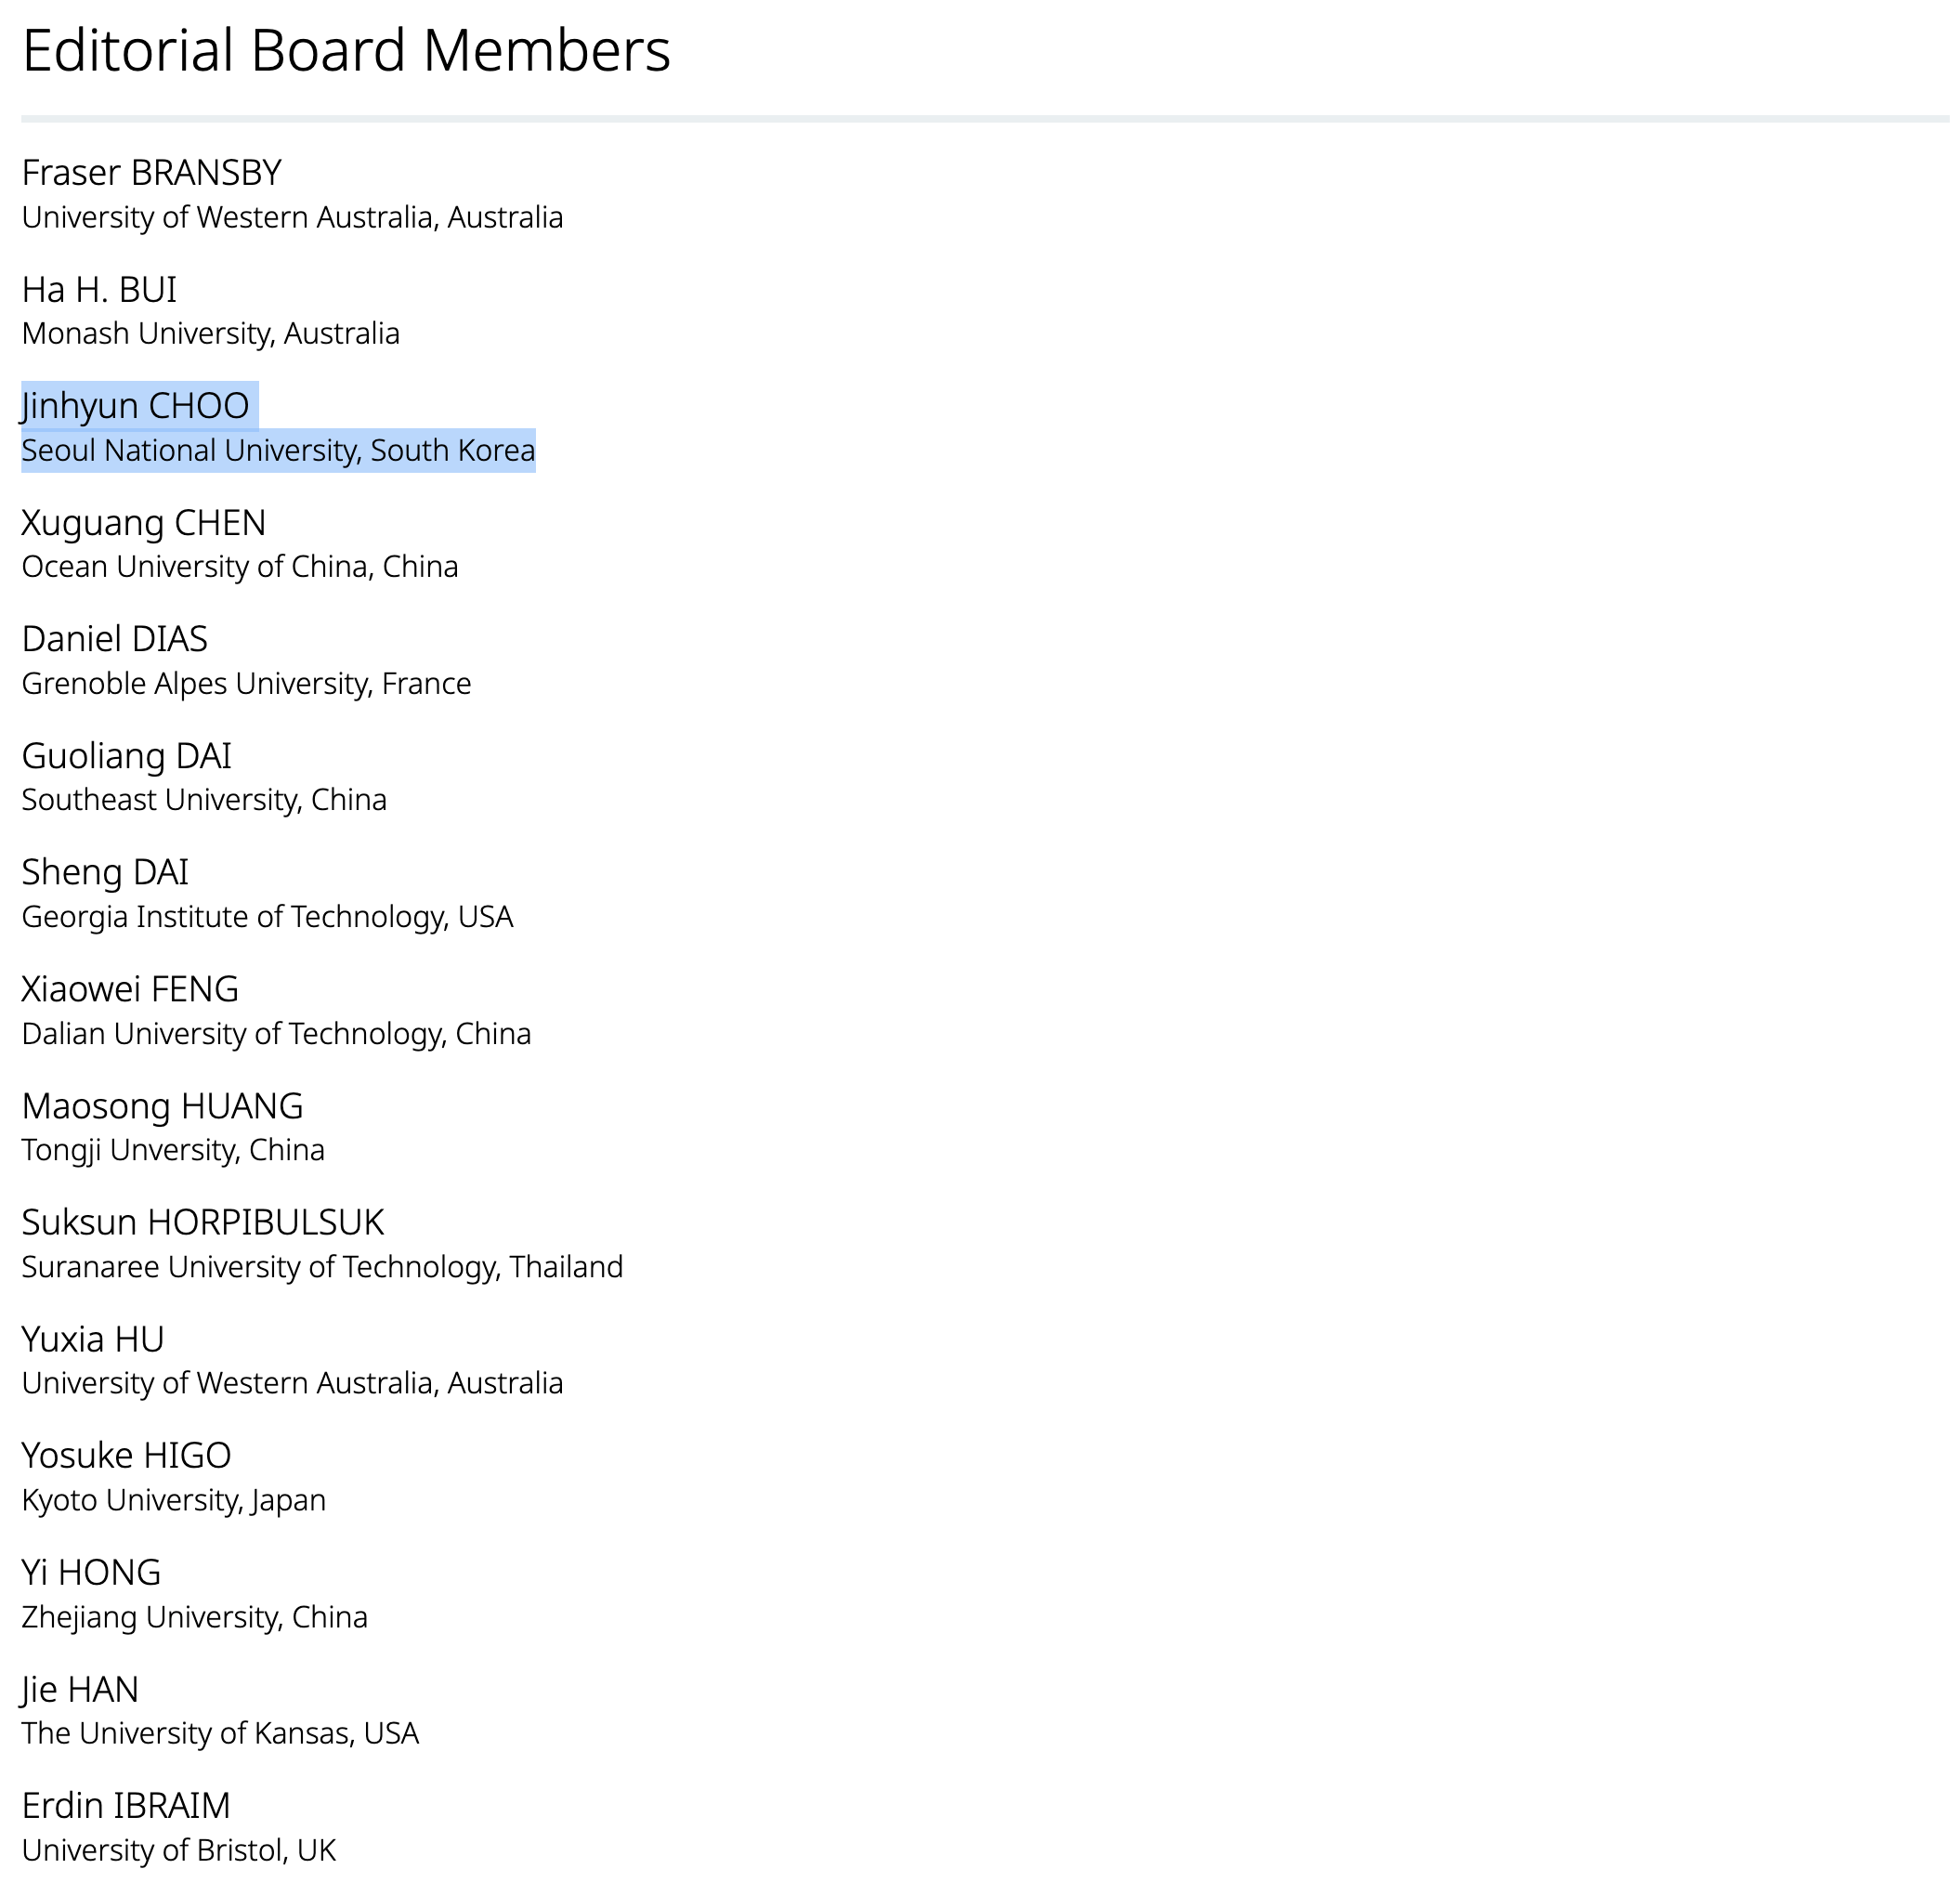The width and height of the screenshot is (1960, 1882).
Task: Click Sheng DAI name text
Action: [x=105, y=872]
